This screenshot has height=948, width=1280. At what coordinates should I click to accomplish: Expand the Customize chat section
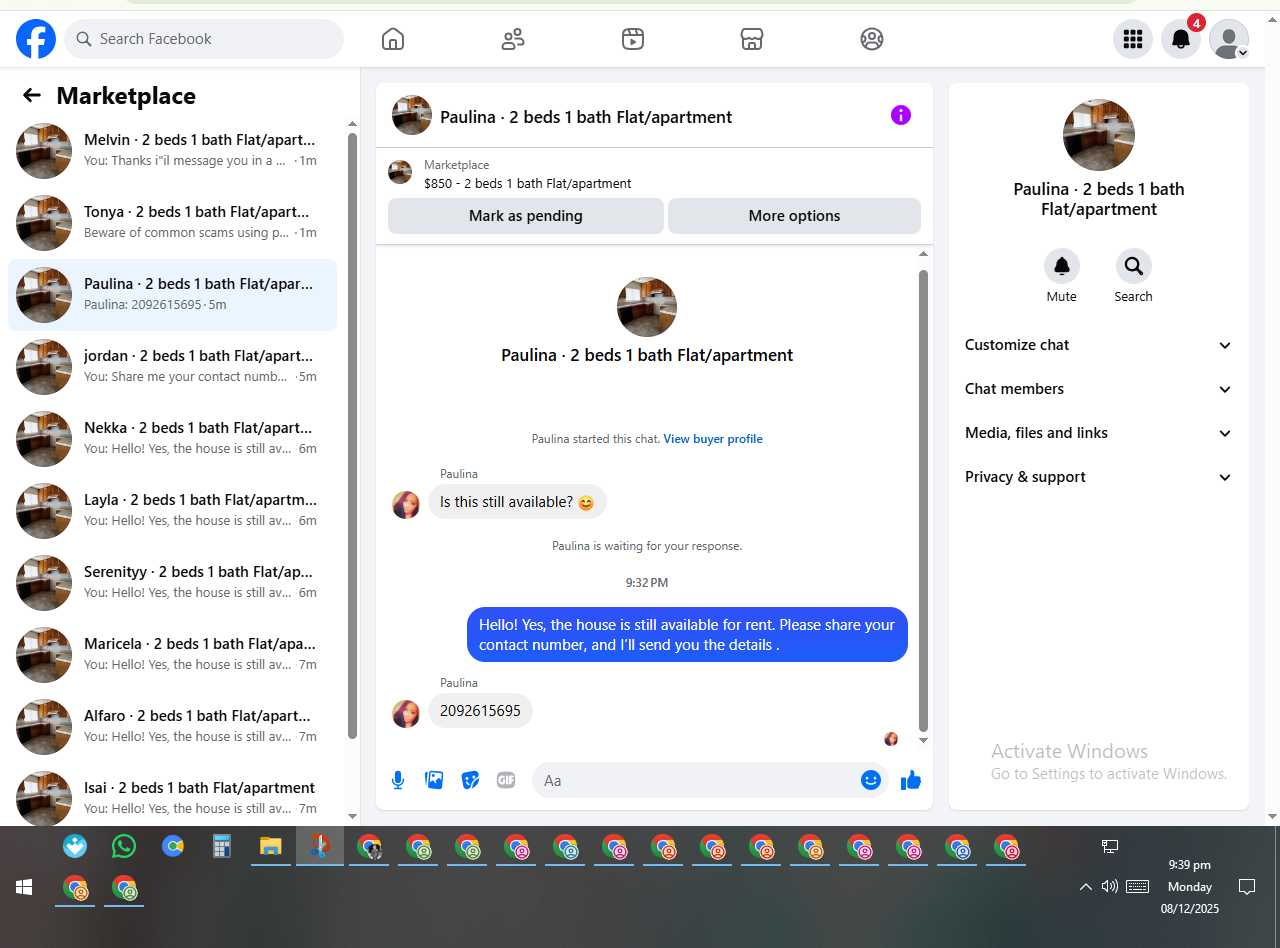tap(1099, 345)
